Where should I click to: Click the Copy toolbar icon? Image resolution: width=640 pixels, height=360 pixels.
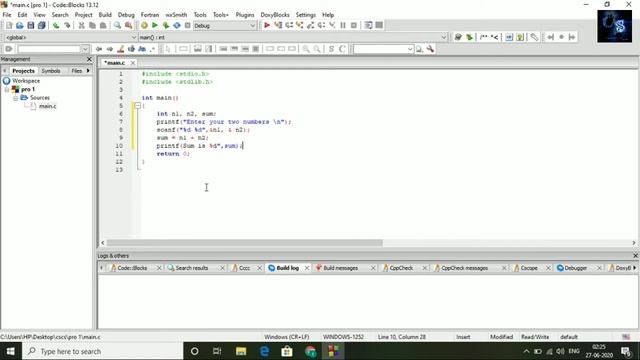coord(92,25)
